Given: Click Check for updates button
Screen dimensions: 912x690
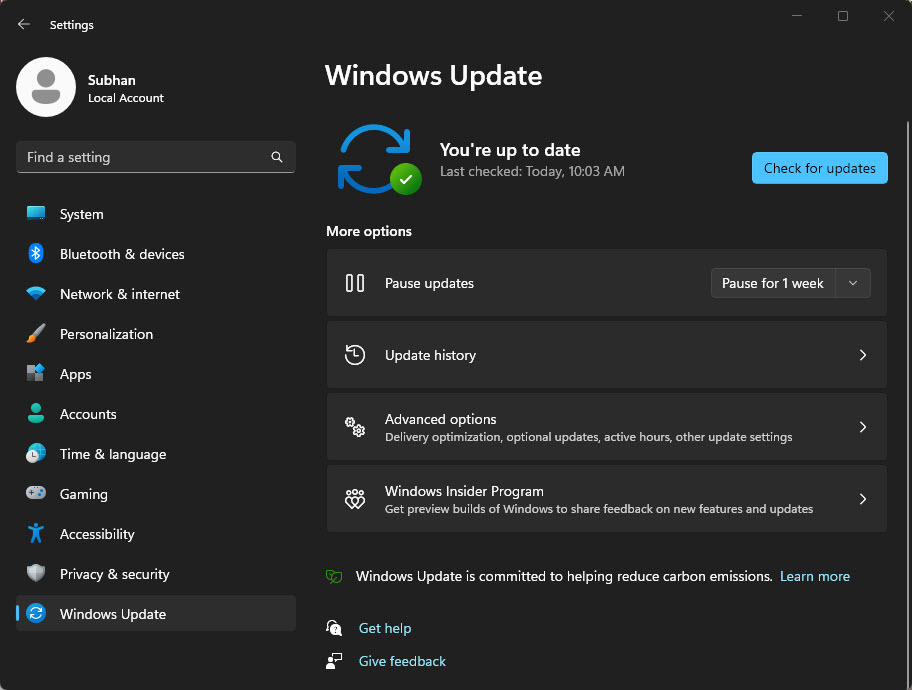Looking at the screenshot, I should [820, 168].
